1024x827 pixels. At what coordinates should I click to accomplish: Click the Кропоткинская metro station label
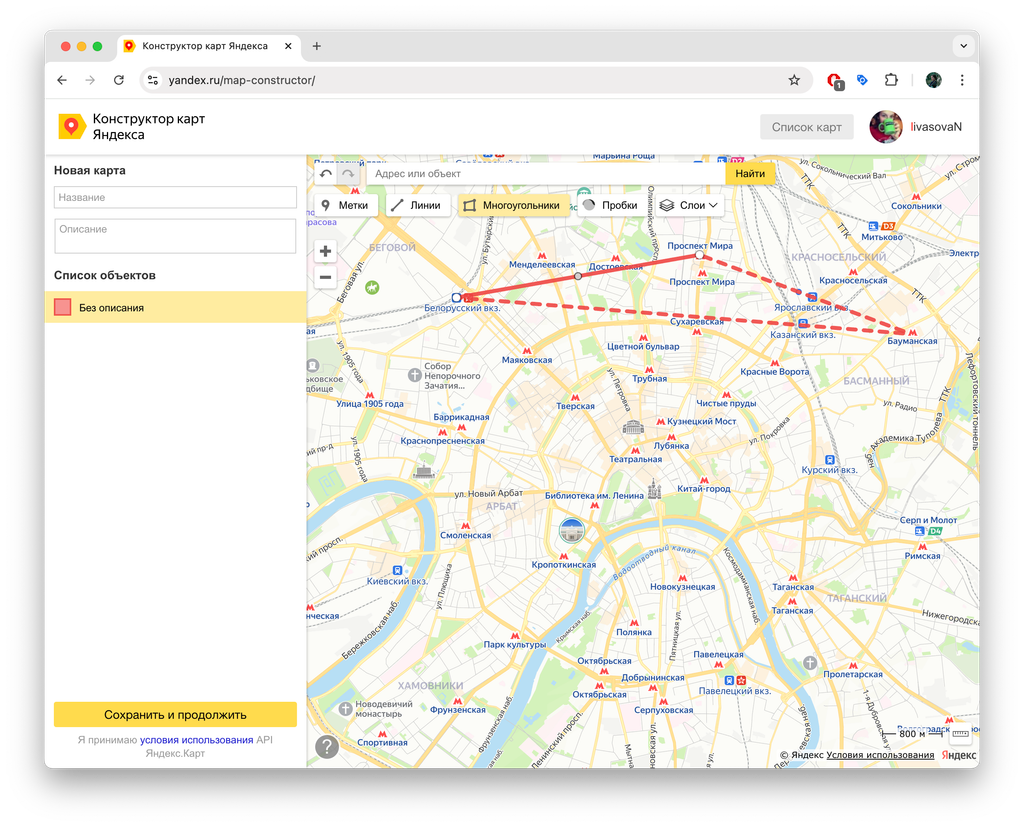pyautogui.click(x=564, y=565)
